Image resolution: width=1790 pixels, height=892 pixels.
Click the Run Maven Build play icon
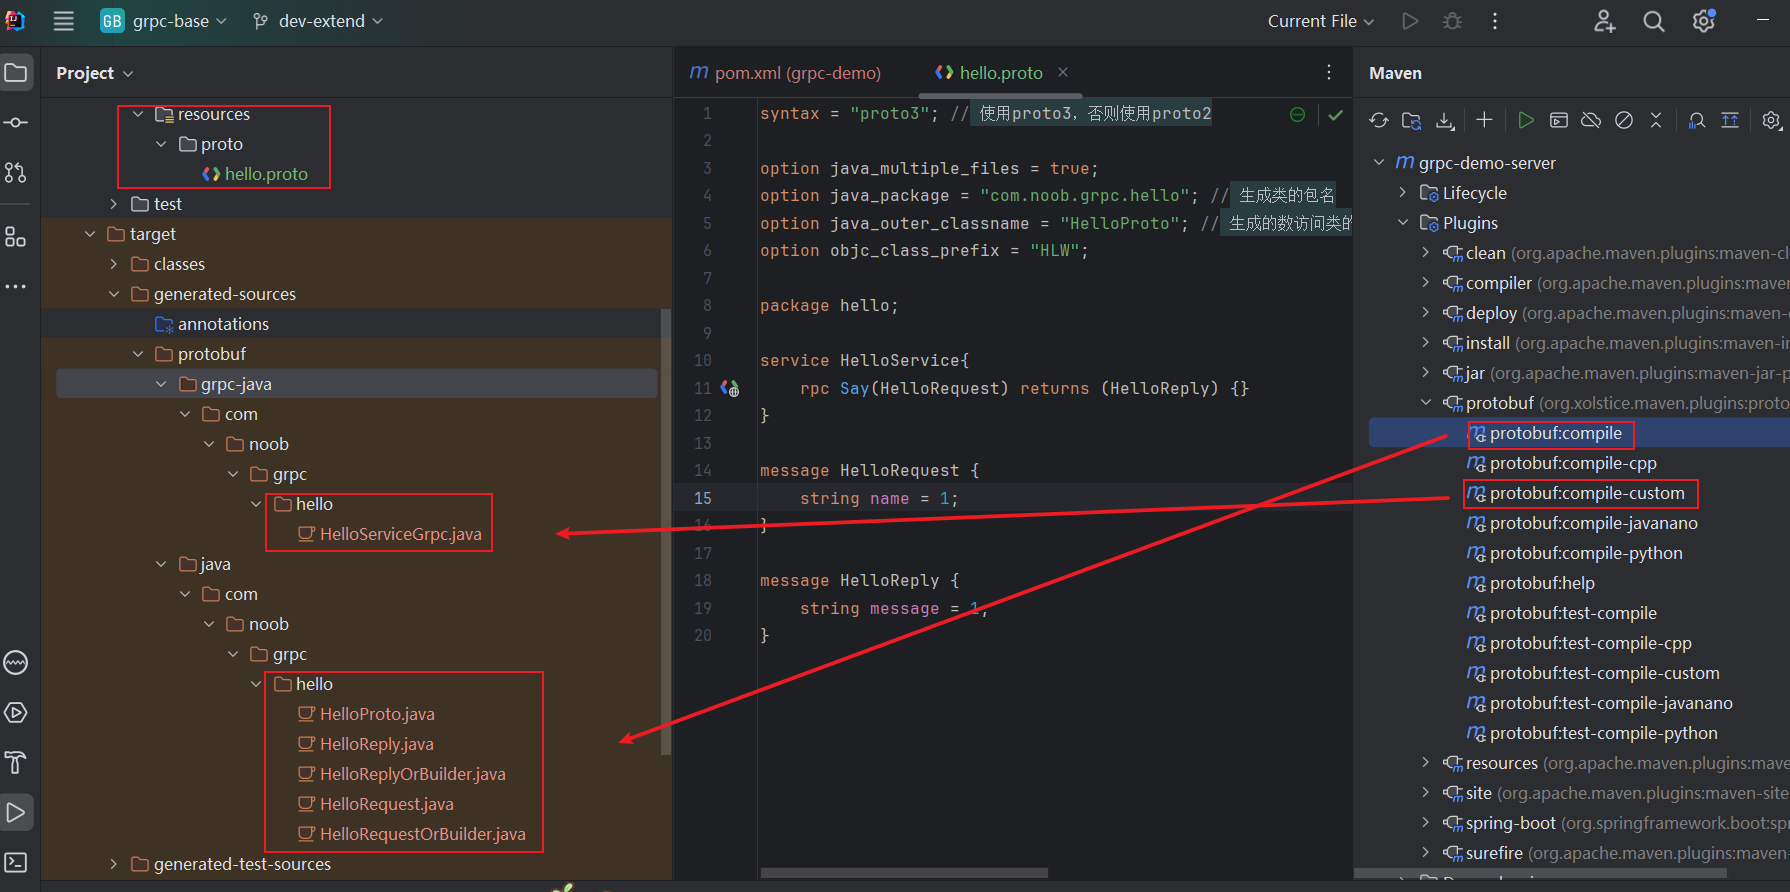(x=1526, y=121)
